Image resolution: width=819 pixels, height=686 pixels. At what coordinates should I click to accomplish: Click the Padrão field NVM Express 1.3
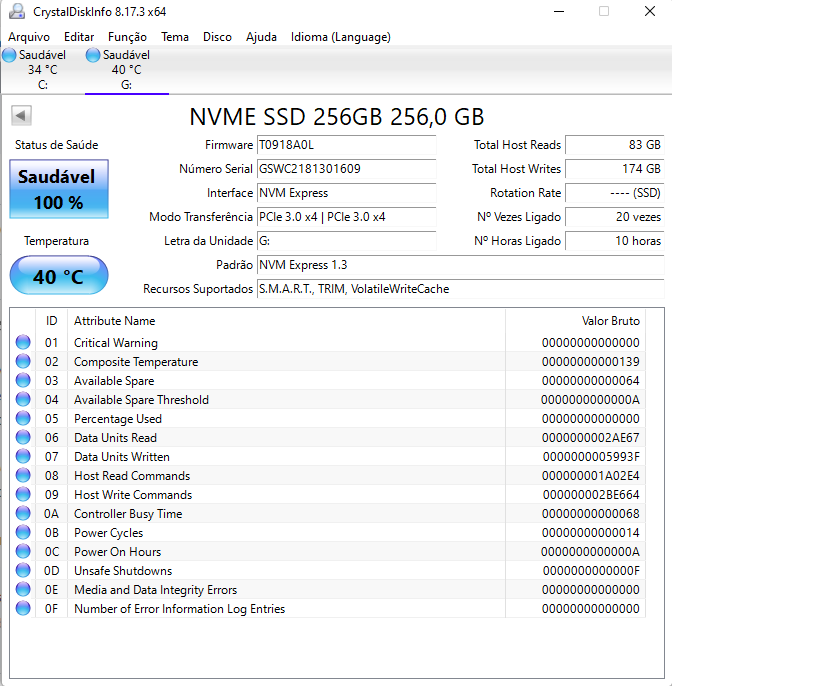(x=461, y=265)
